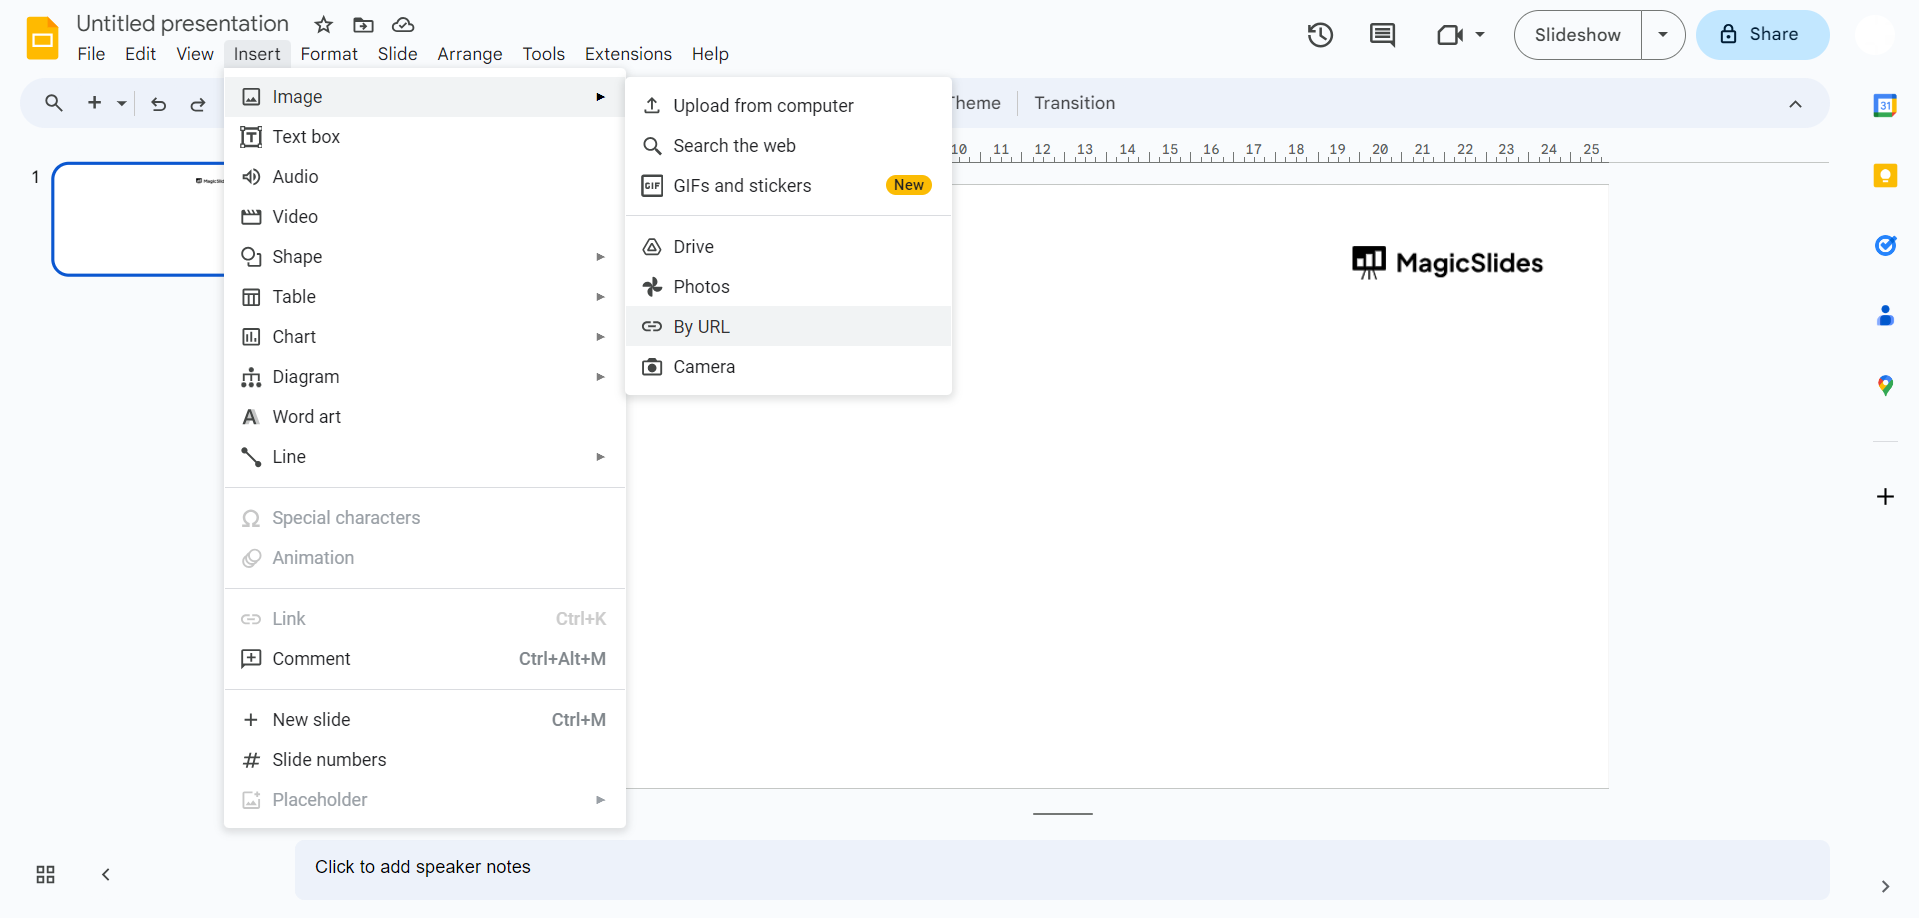This screenshot has width=1919, height=918.
Task: Open version history clock icon
Action: point(1320,35)
